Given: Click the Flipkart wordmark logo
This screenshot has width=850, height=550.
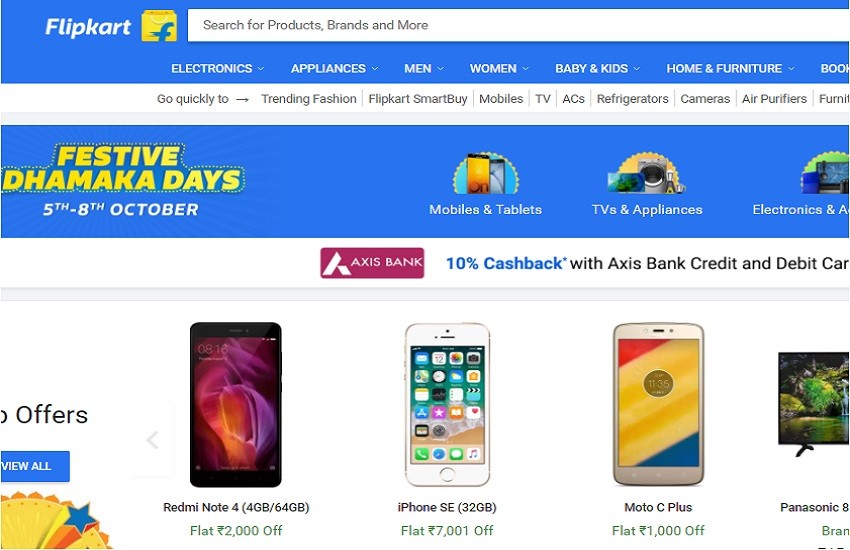Looking at the screenshot, I should [x=88, y=27].
